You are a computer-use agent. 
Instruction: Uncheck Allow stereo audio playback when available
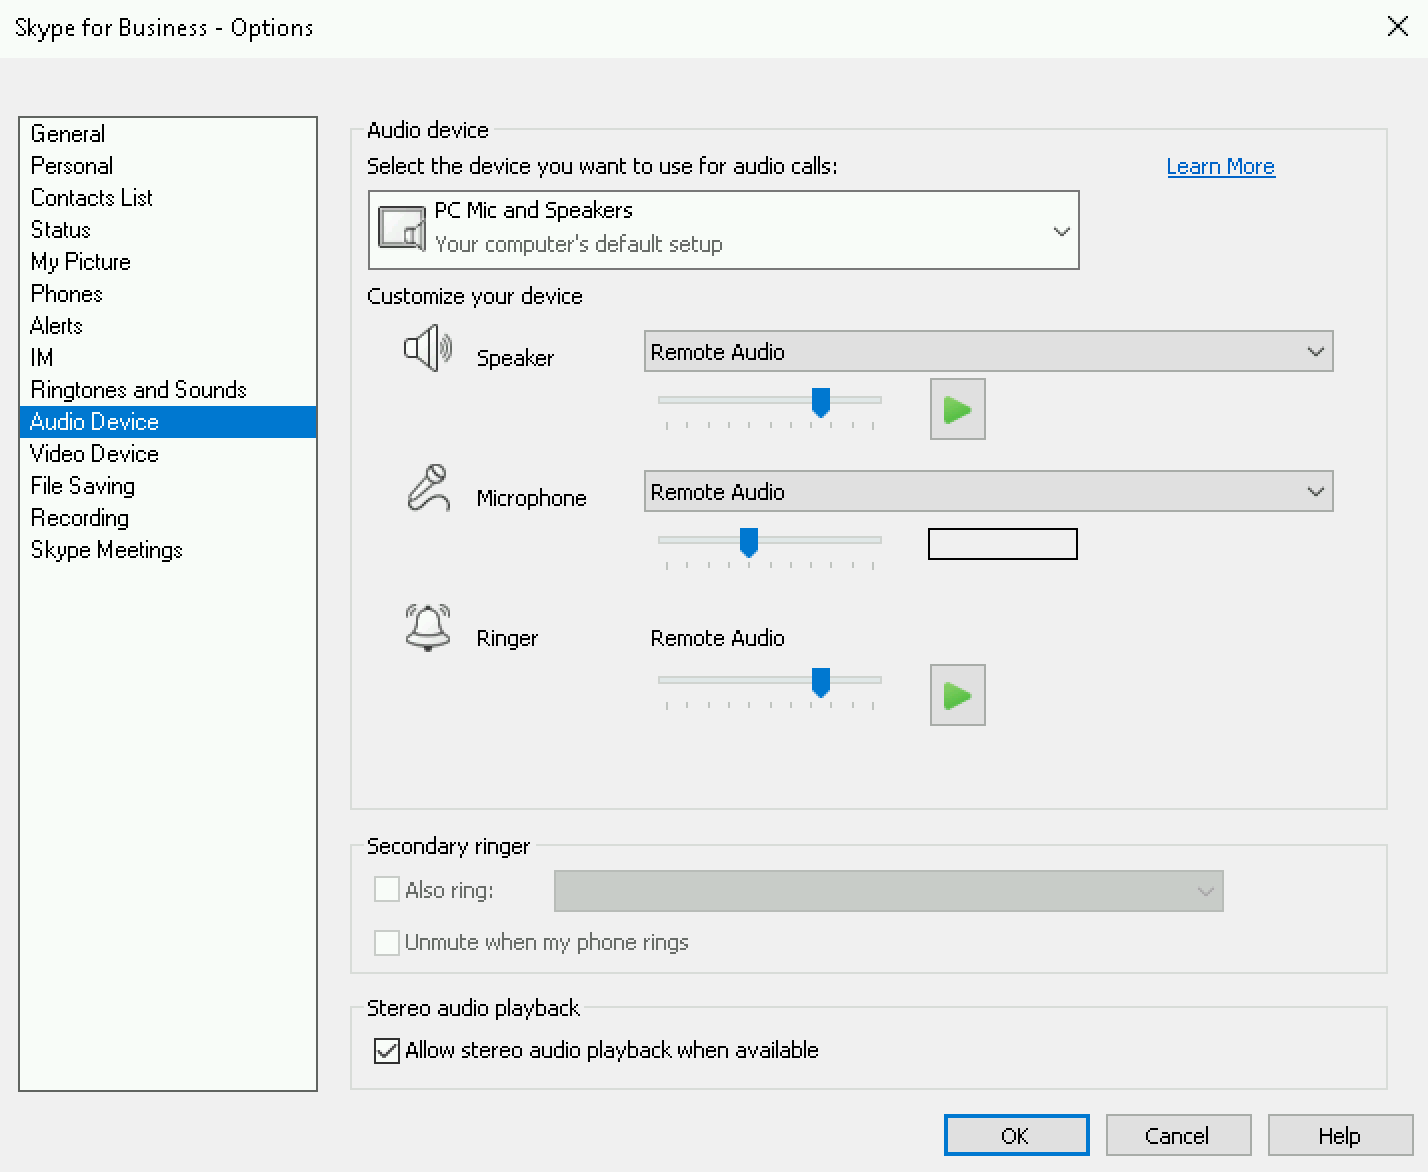click(x=387, y=1050)
